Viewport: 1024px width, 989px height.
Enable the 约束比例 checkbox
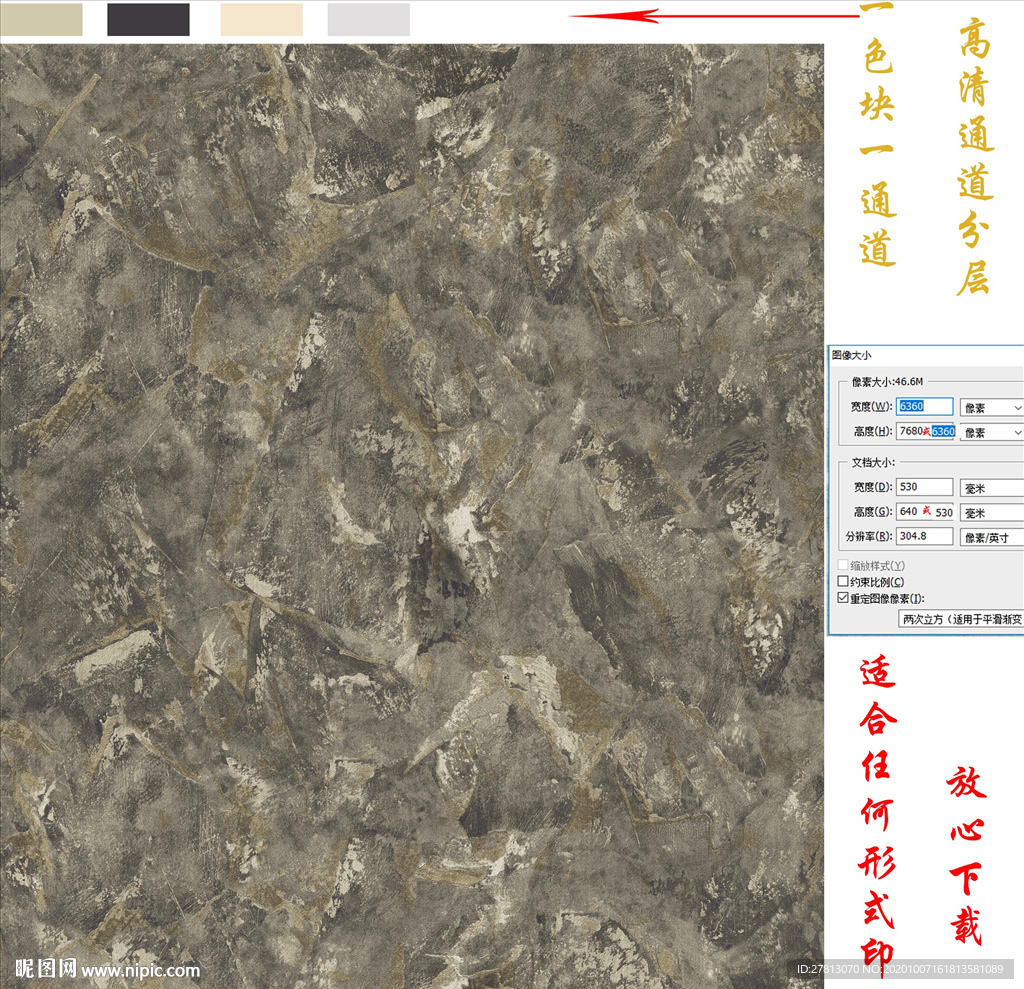pyautogui.click(x=842, y=582)
